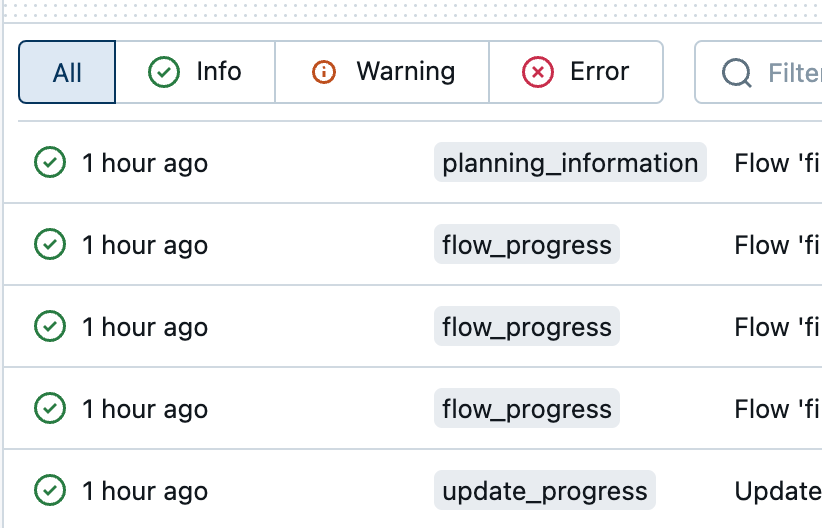The width and height of the screenshot is (822, 528).
Task: Click the magnifier icon in filter field
Action: (x=737, y=73)
